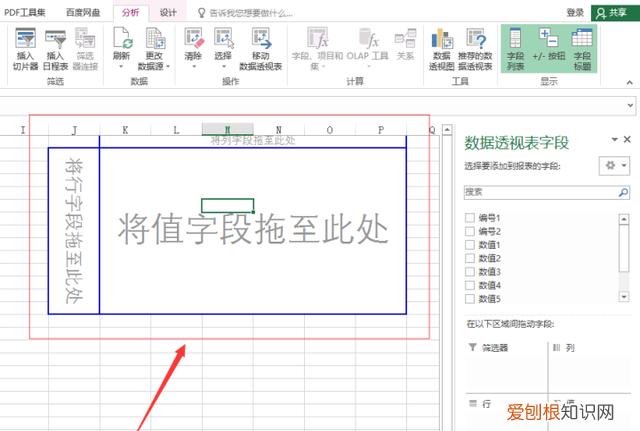
Task: Open the 百度网盘 tab
Action: click(x=83, y=13)
